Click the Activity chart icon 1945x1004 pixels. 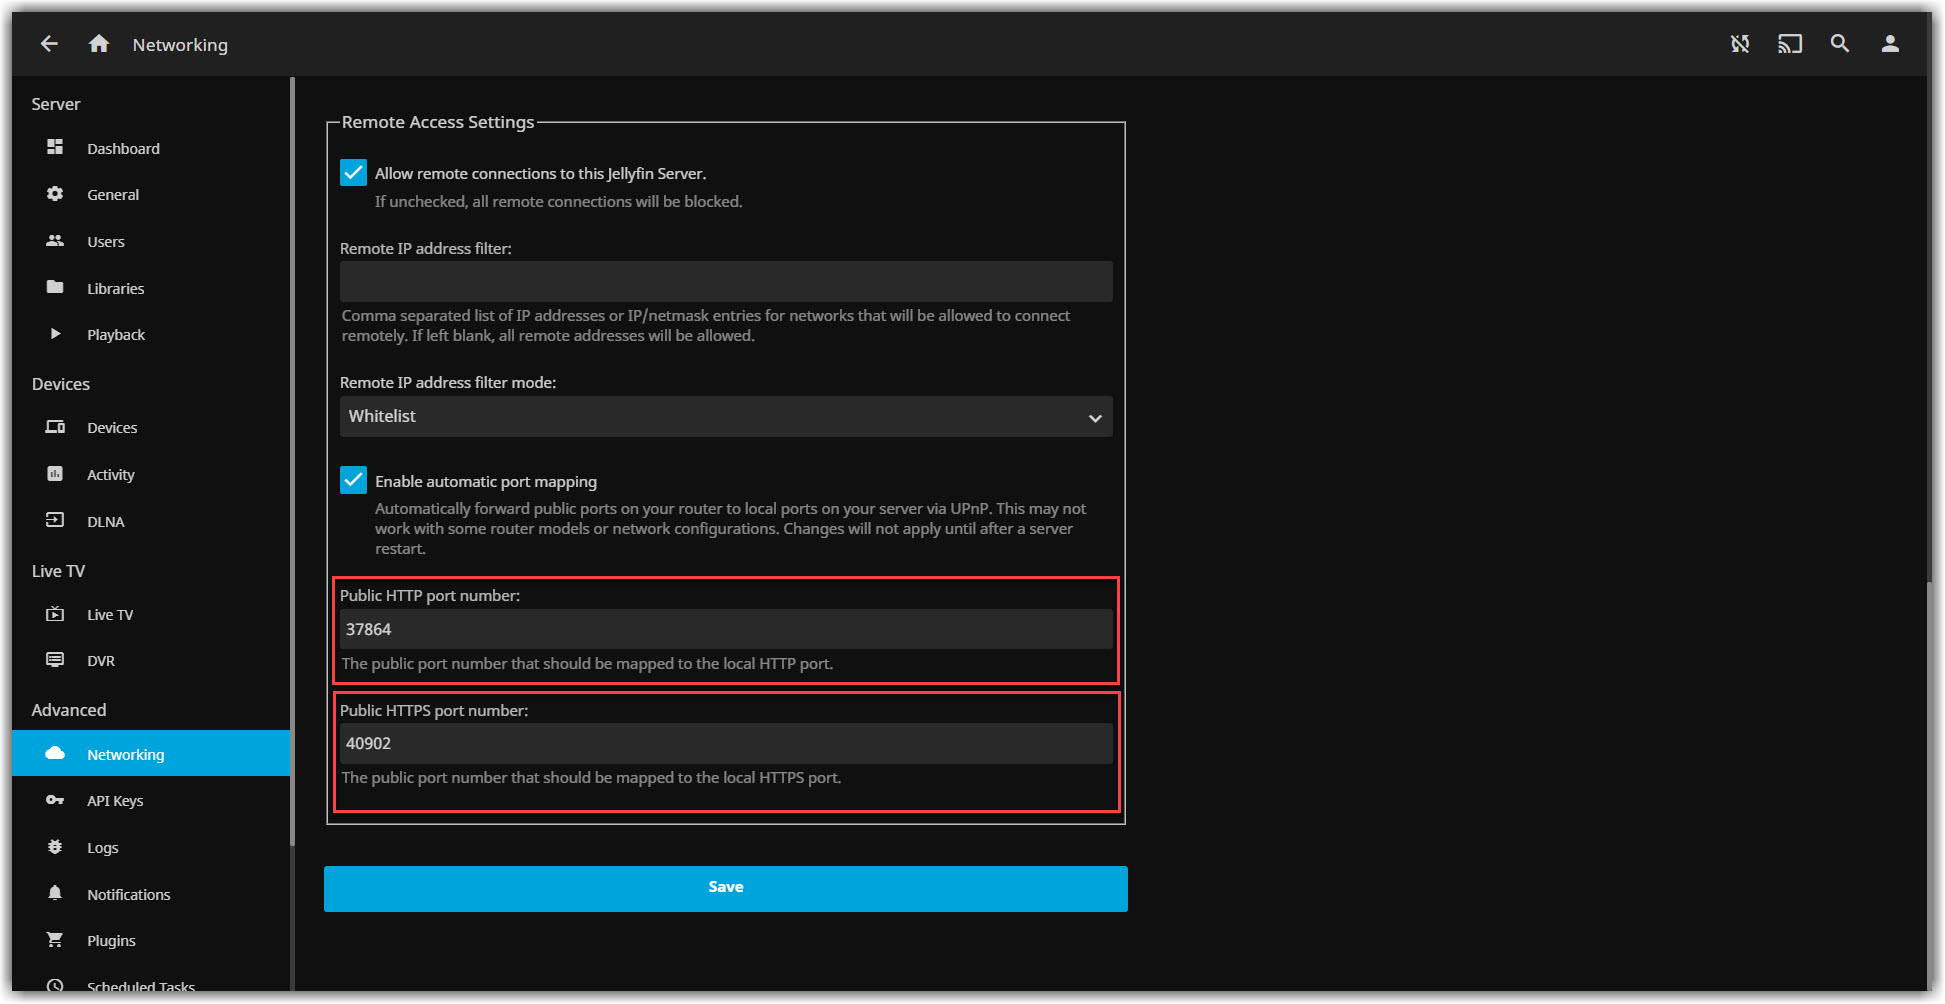(55, 474)
